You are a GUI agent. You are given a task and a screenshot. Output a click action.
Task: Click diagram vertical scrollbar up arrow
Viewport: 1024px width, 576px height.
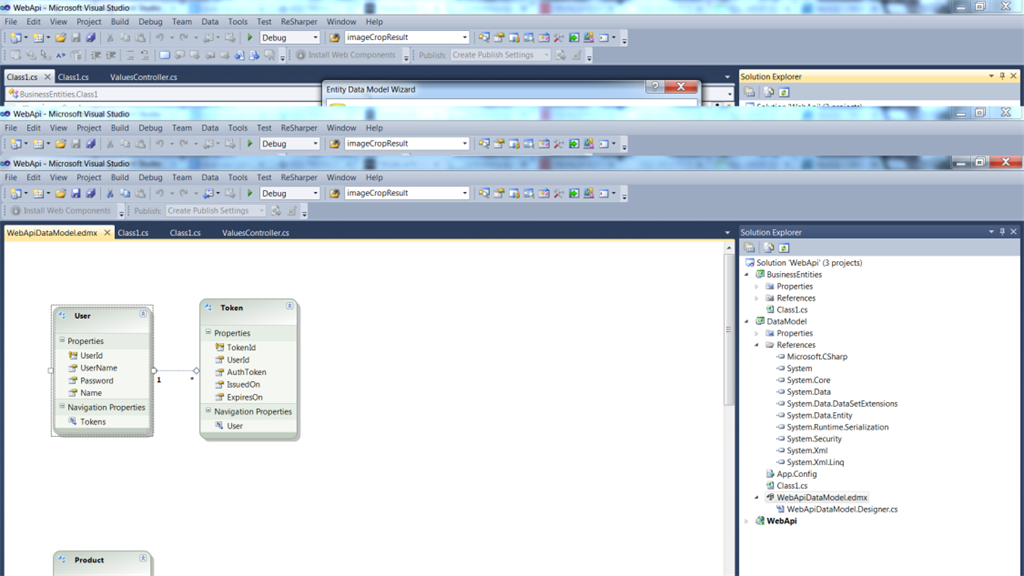click(729, 248)
